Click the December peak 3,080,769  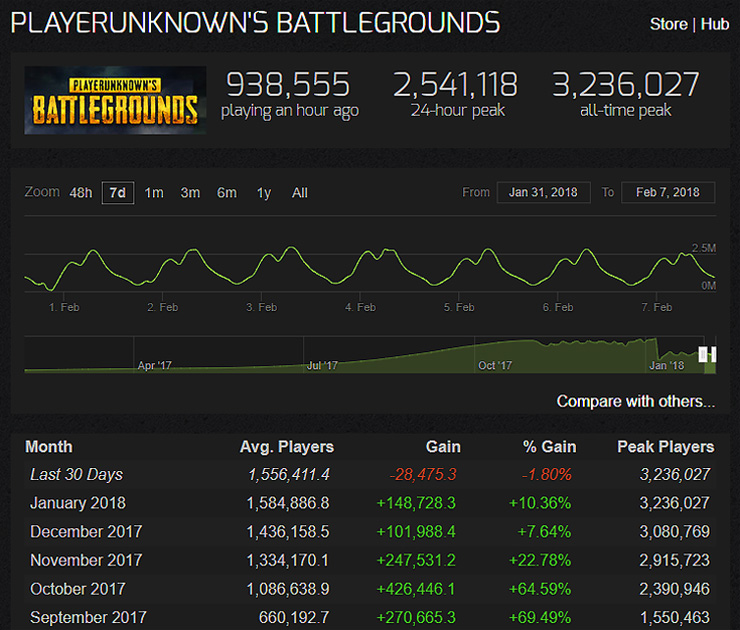[674, 532]
